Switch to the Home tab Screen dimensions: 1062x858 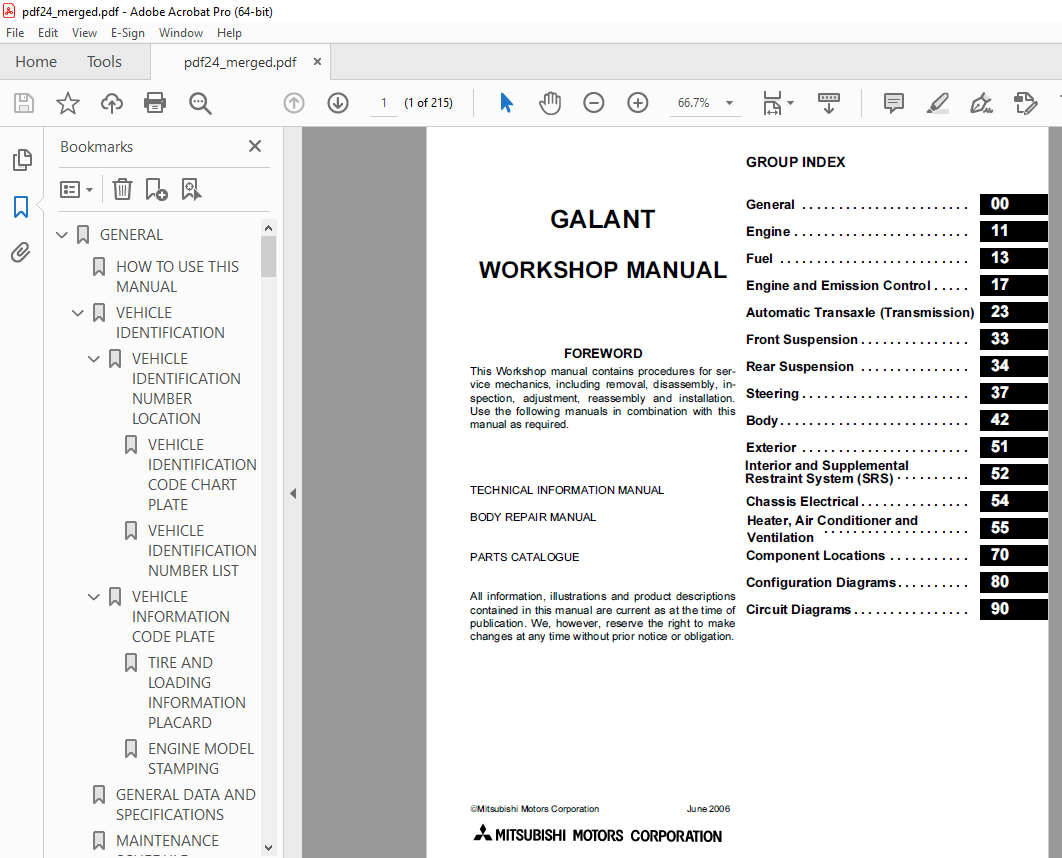(36, 62)
